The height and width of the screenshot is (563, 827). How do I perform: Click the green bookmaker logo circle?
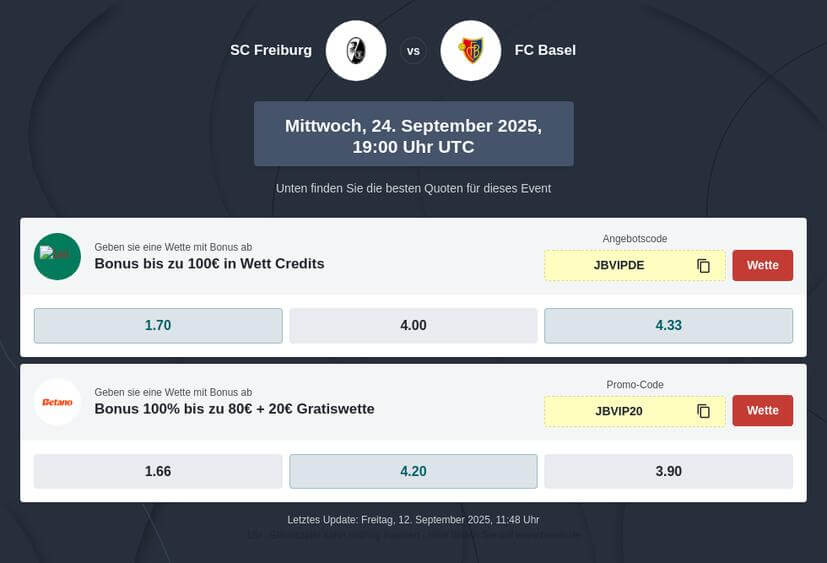click(57, 256)
